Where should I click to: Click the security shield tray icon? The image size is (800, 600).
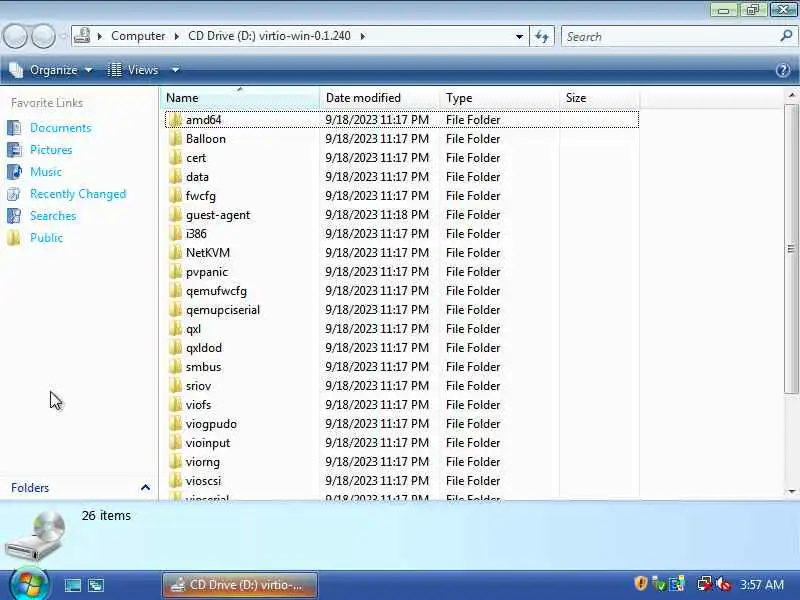tap(641, 583)
